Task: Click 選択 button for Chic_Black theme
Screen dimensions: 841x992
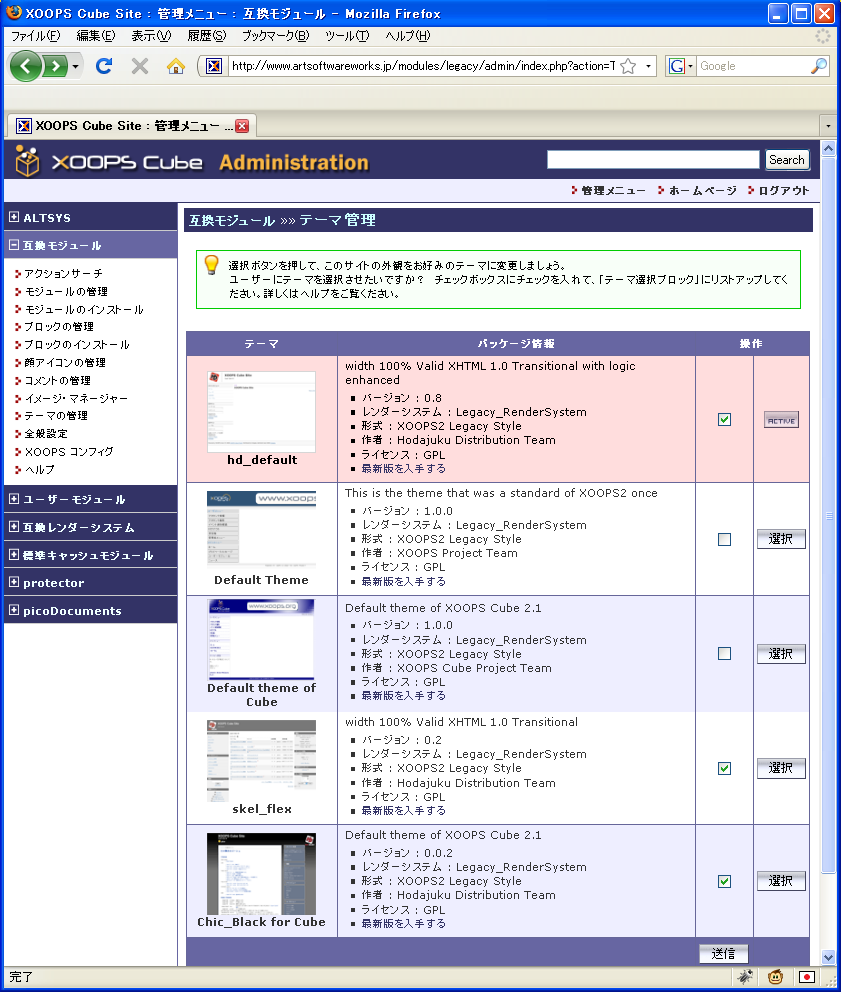Action: [x=780, y=881]
